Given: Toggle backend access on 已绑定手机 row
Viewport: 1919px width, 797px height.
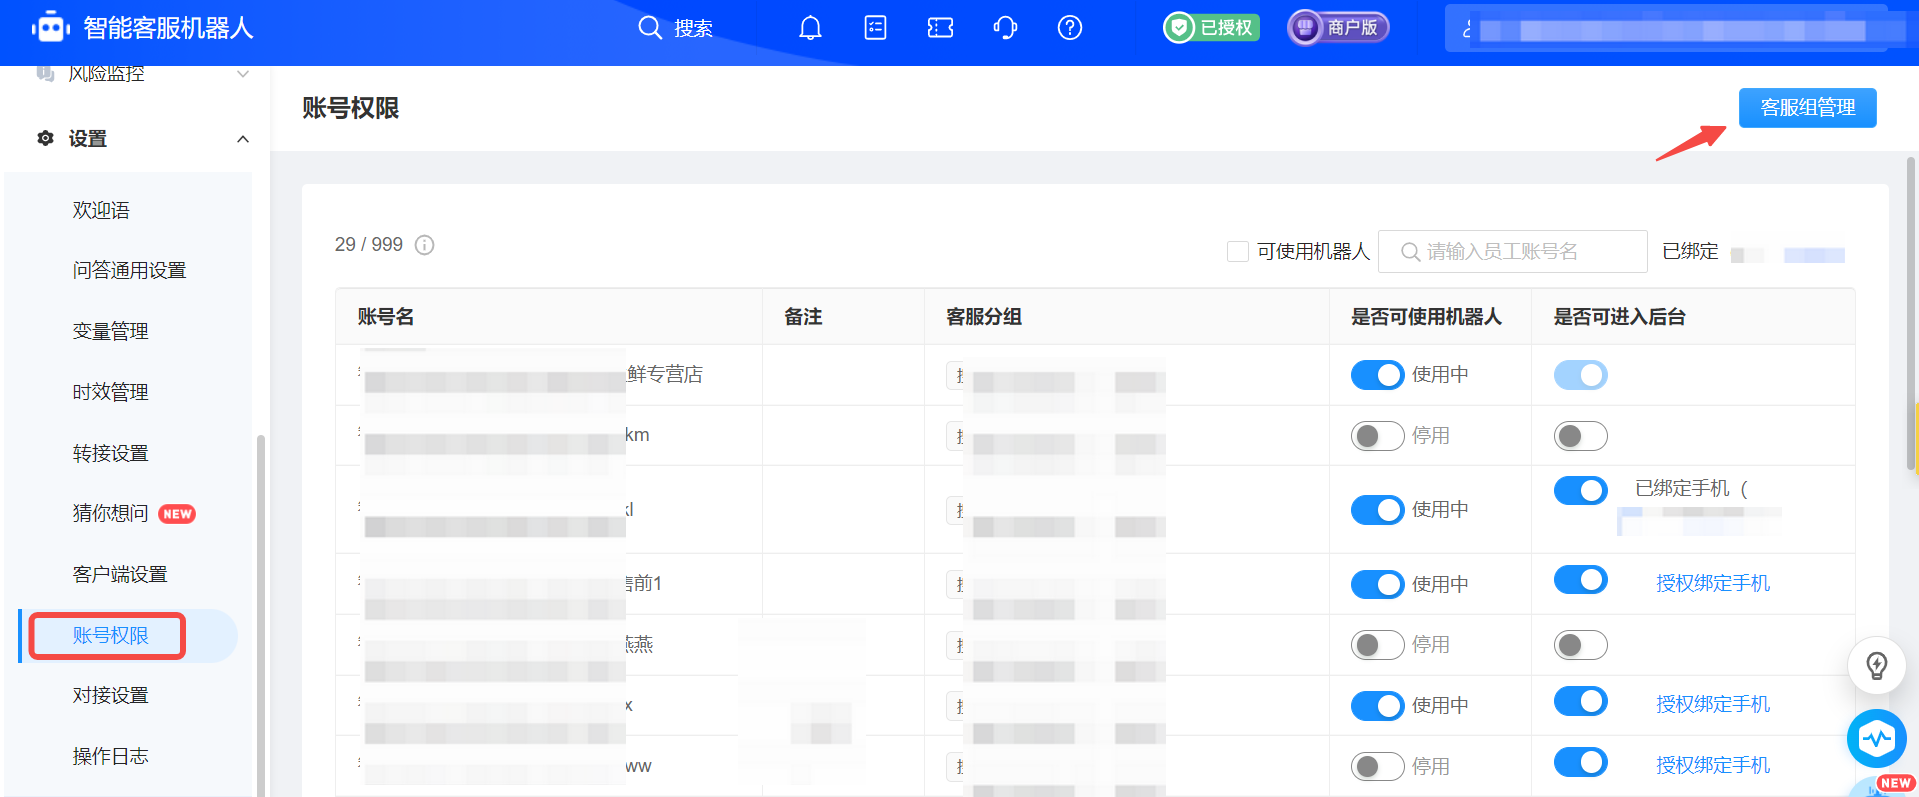Looking at the screenshot, I should 1580,490.
